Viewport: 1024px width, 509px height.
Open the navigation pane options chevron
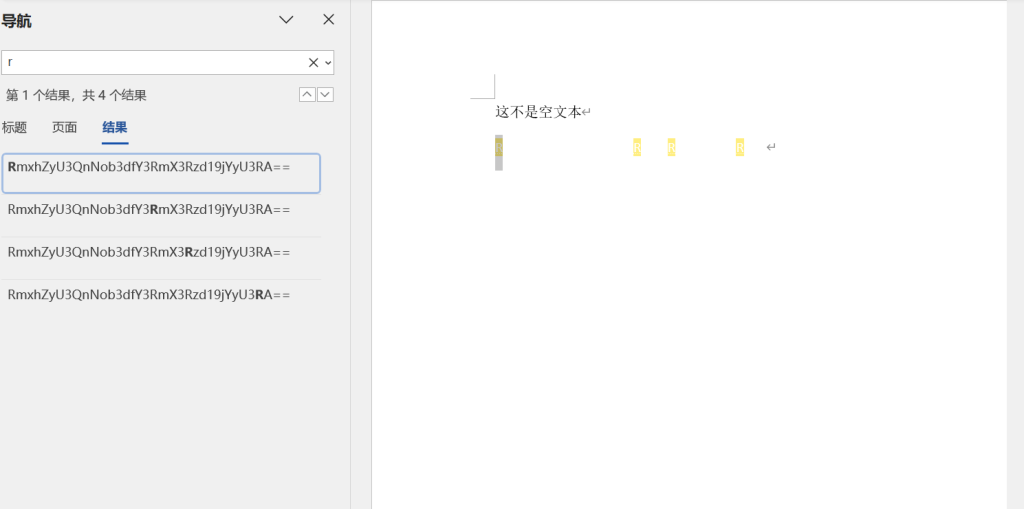286,20
